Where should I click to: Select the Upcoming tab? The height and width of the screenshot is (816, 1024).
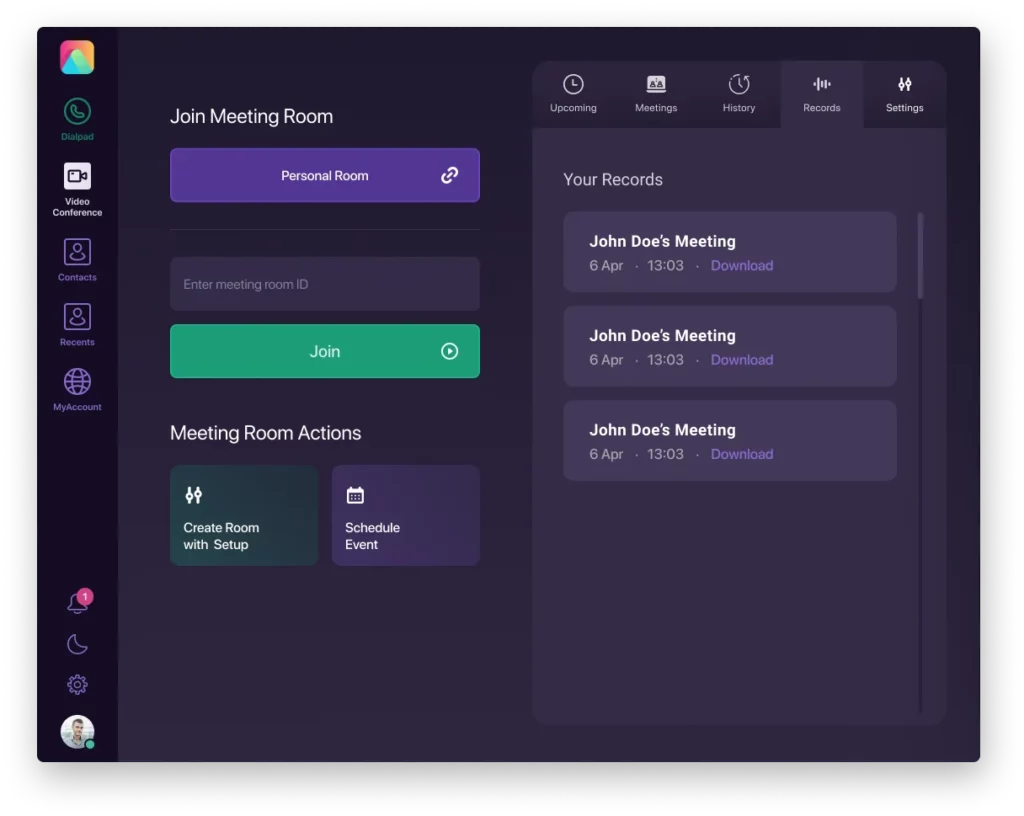pyautogui.click(x=573, y=94)
